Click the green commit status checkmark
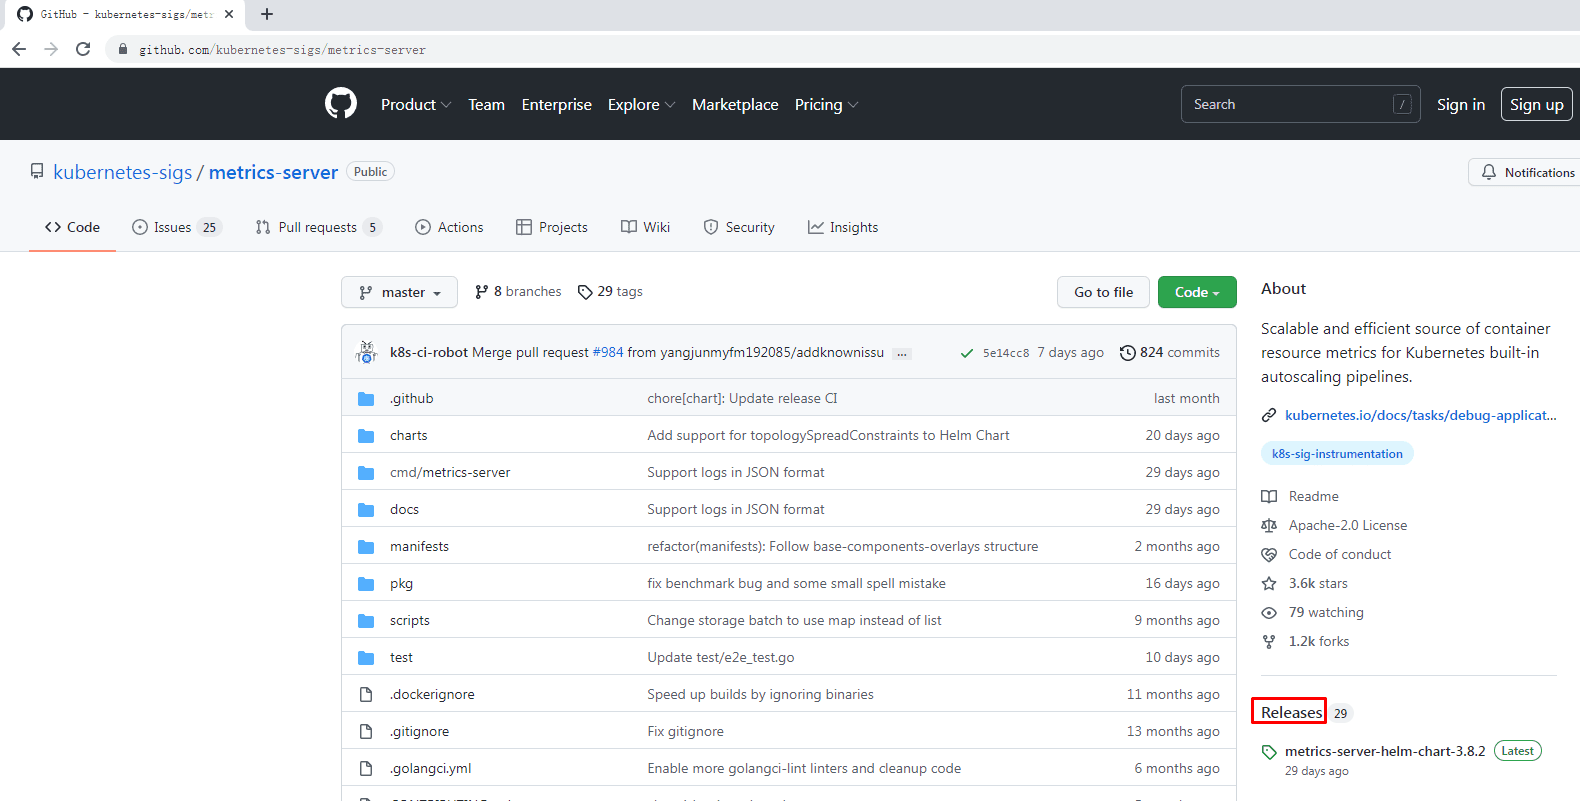Viewport: 1580px width, 801px height. [x=967, y=353]
